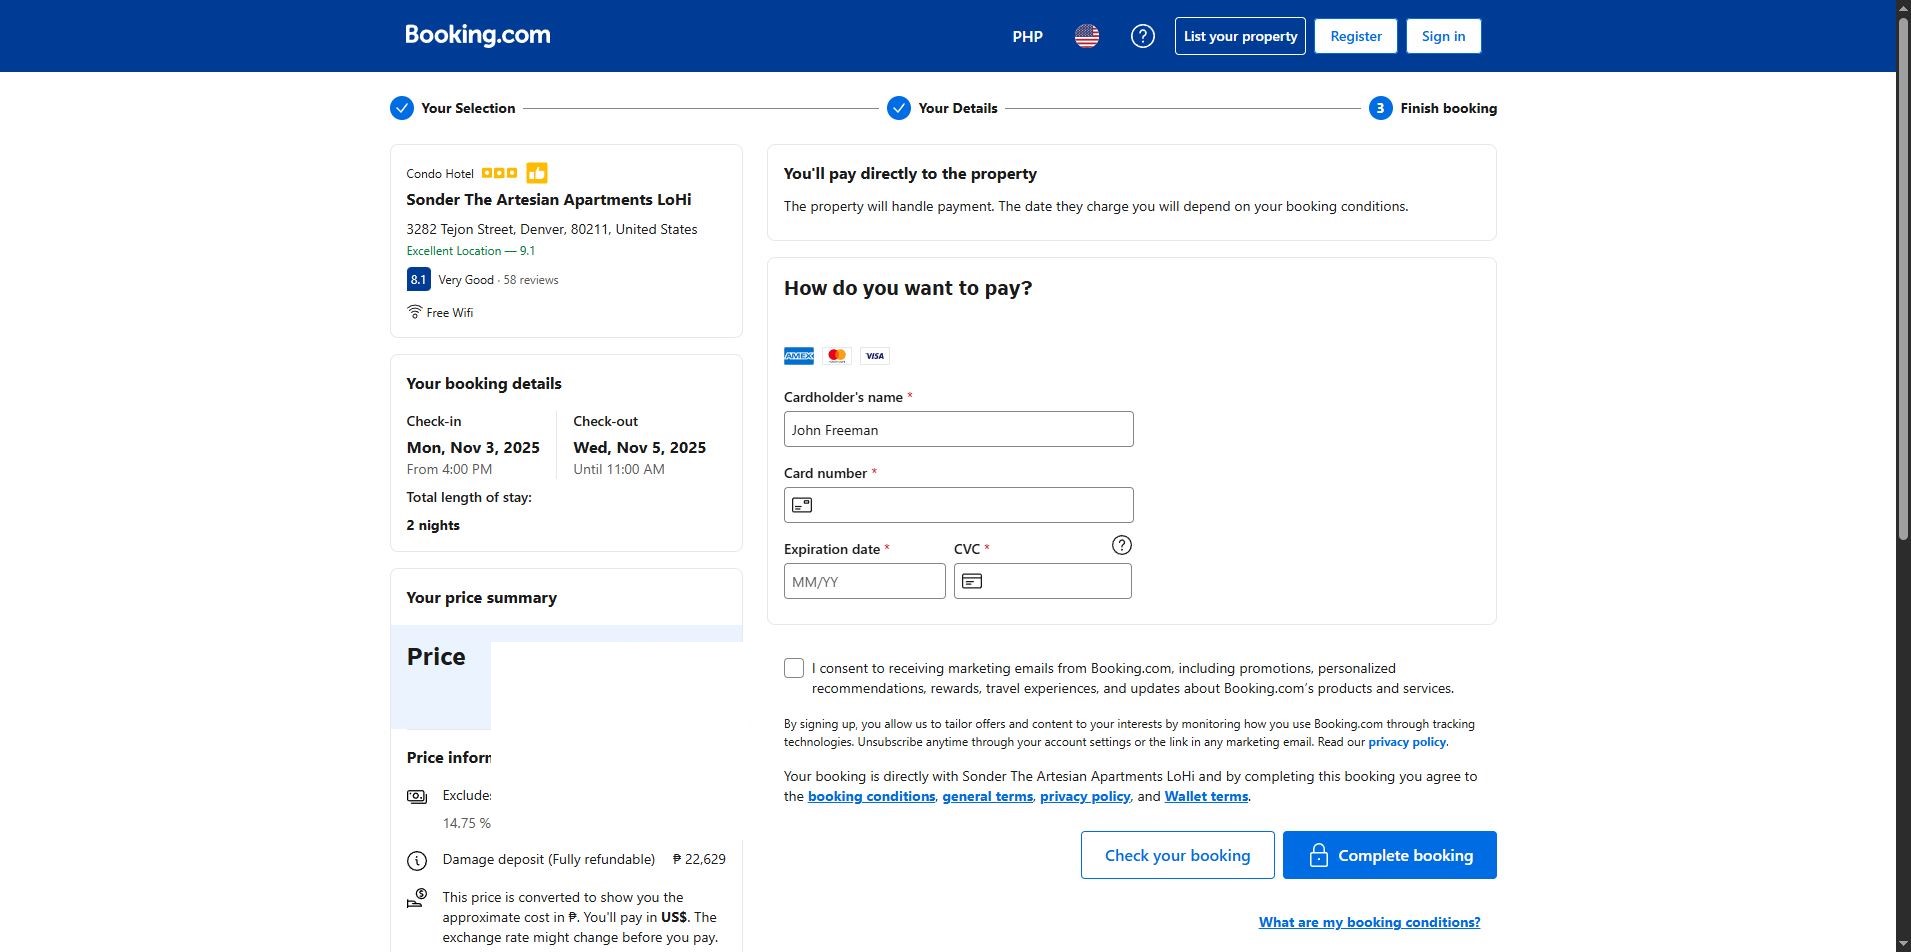Image resolution: width=1911 pixels, height=952 pixels.
Task: Click the Check your booking button
Action: (x=1177, y=855)
